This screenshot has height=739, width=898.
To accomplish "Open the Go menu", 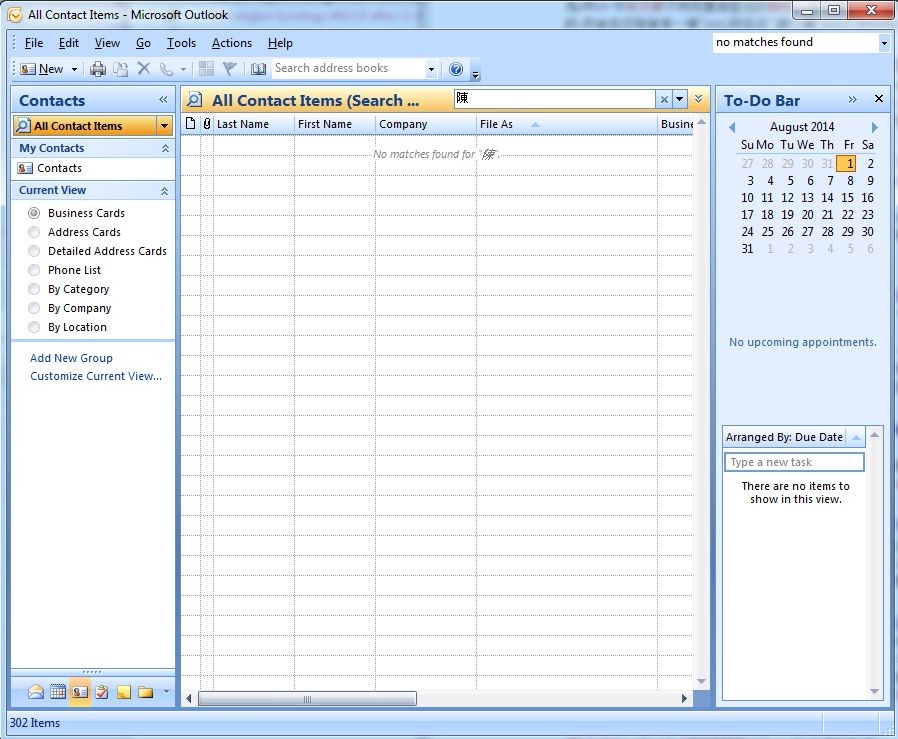I will 143,43.
